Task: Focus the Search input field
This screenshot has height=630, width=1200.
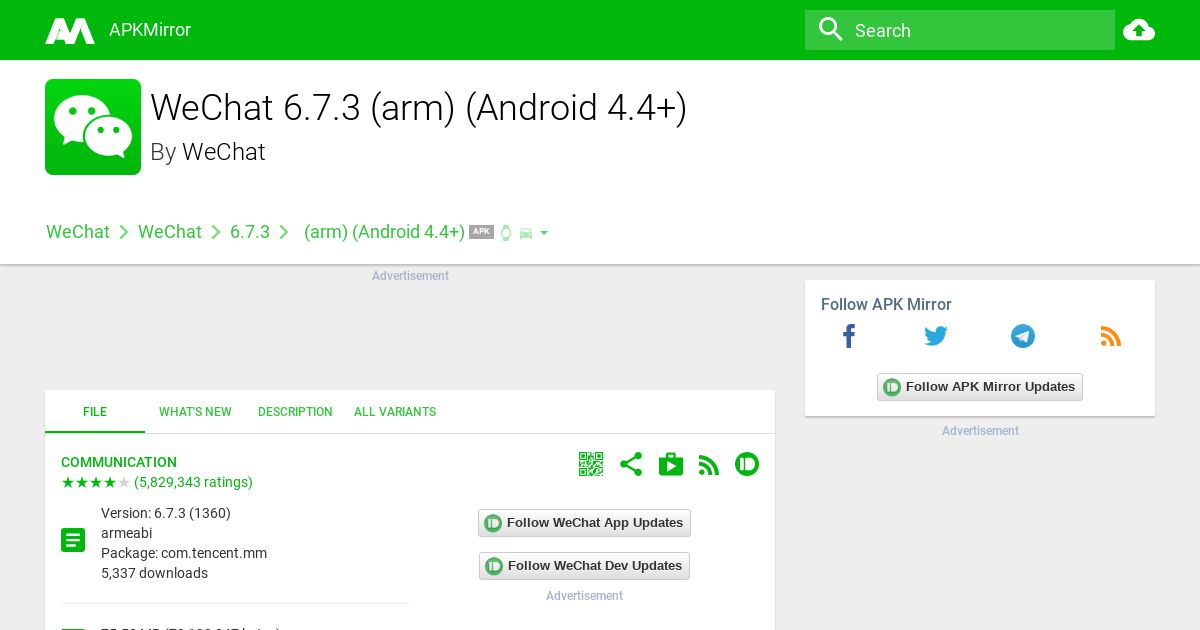Action: pyautogui.click(x=960, y=30)
